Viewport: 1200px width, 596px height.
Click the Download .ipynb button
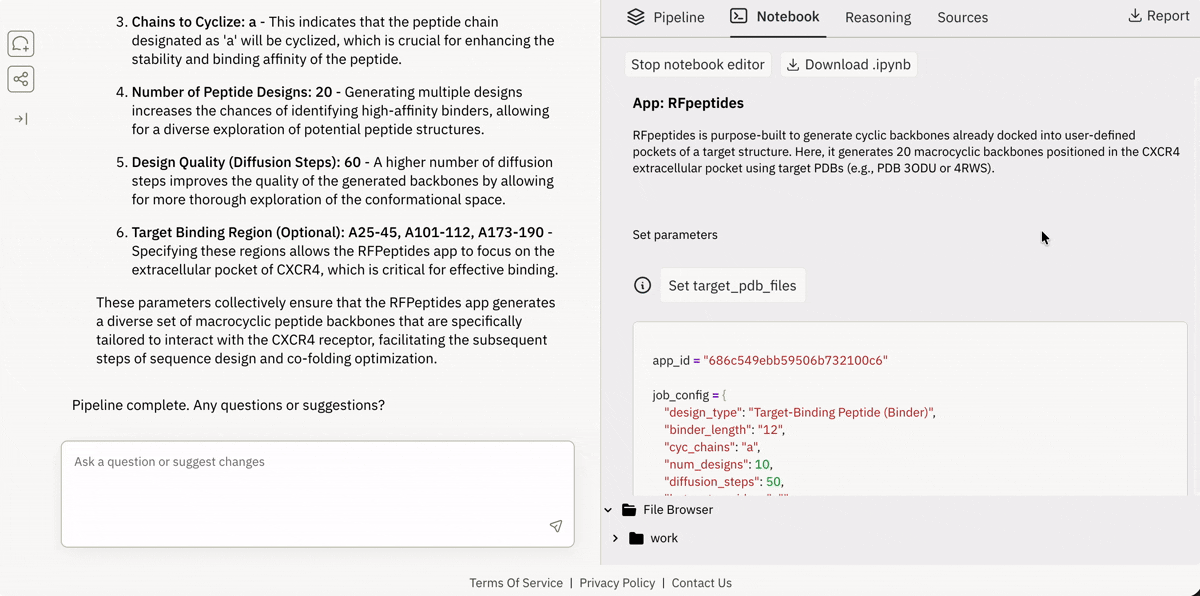point(848,64)
